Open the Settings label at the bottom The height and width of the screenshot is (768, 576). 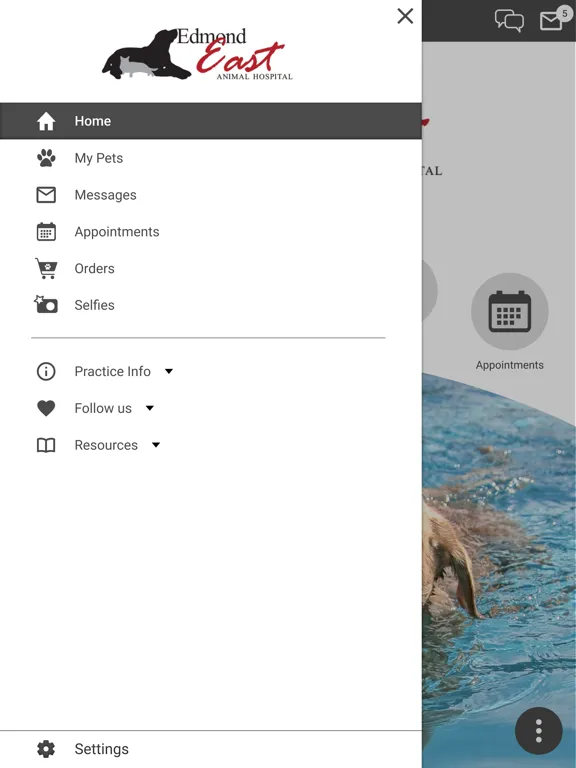coord(101,749)
